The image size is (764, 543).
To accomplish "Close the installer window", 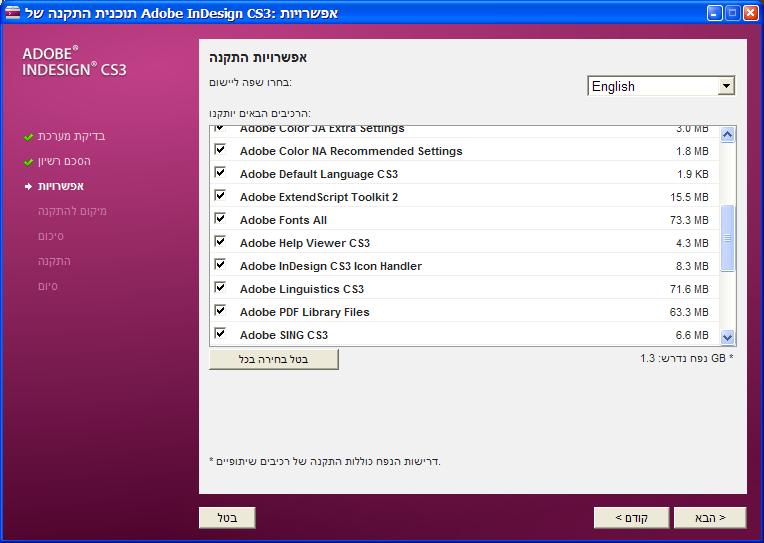I will [x=751, y=13].
